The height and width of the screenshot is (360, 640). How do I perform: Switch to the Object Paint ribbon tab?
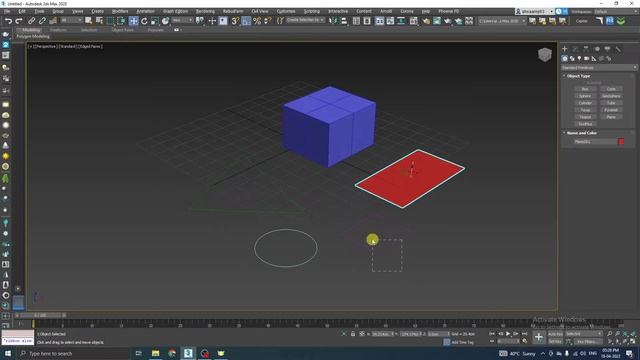click(122, 30)
